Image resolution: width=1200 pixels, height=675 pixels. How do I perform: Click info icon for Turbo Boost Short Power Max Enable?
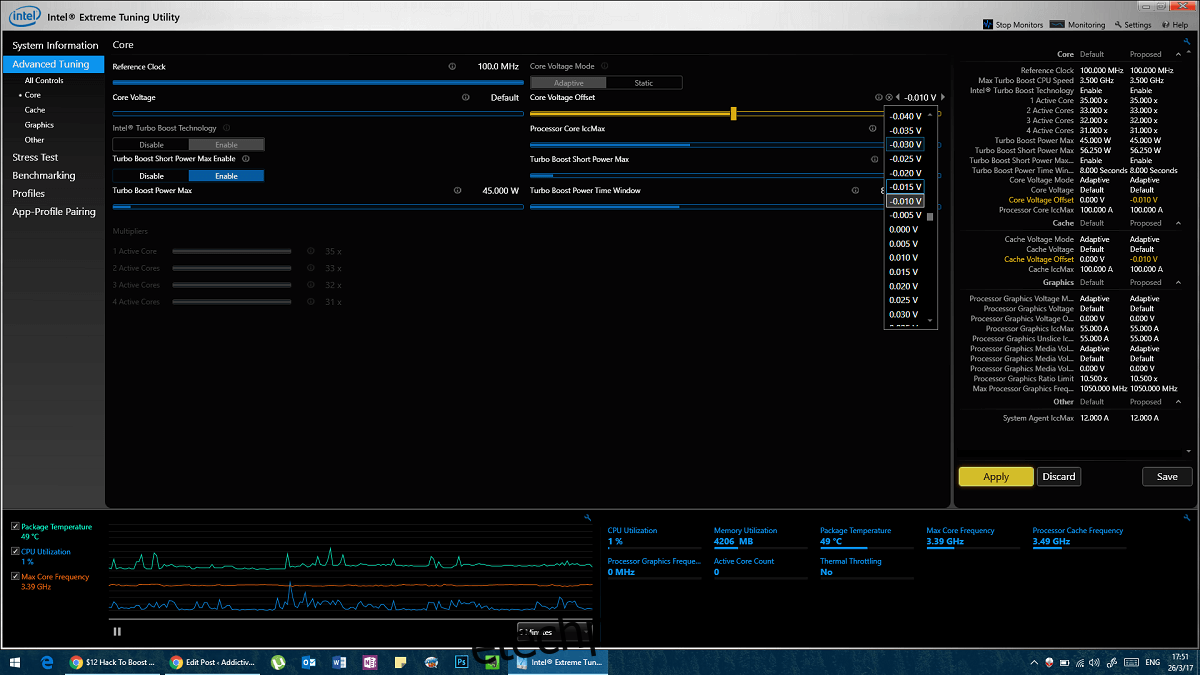(246, 158)
